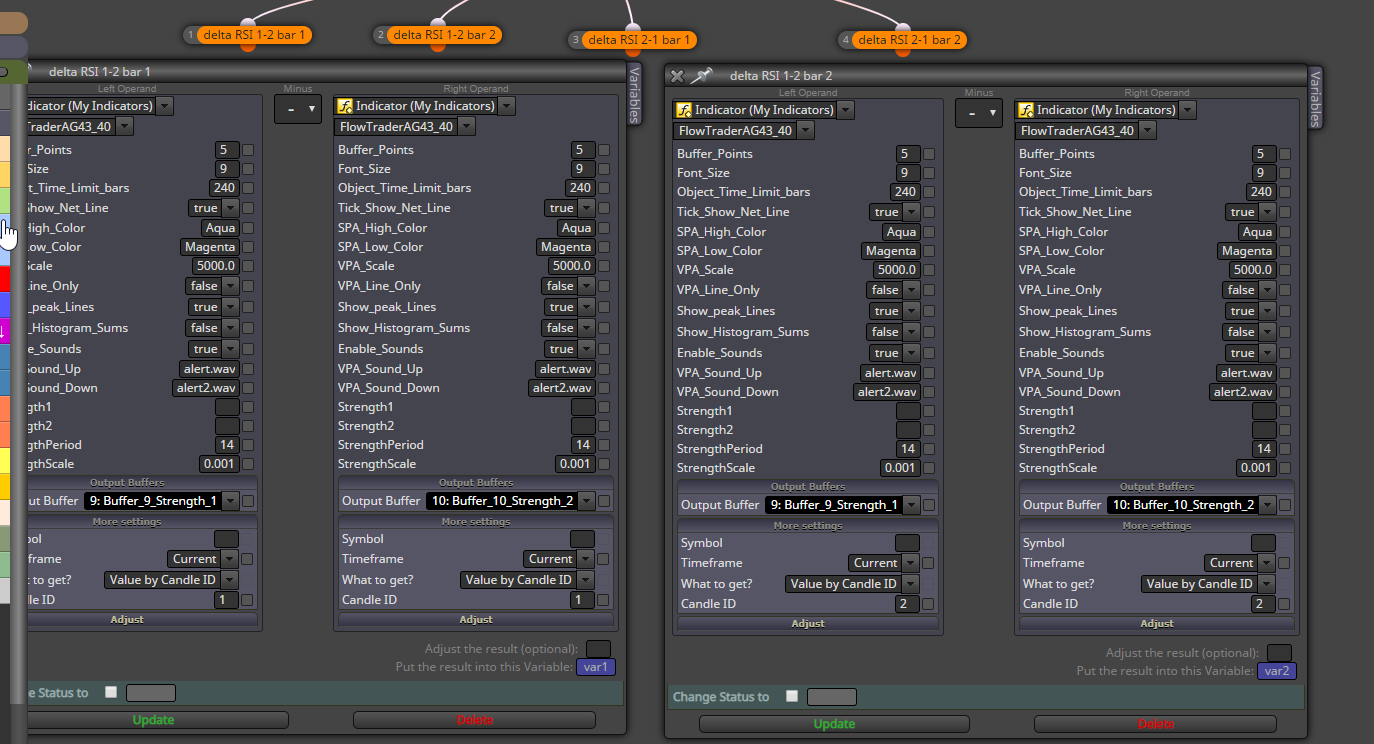Click the Update button in bar 1 panel
This screenshot has width=1374, height=744.
pos(153,720)
